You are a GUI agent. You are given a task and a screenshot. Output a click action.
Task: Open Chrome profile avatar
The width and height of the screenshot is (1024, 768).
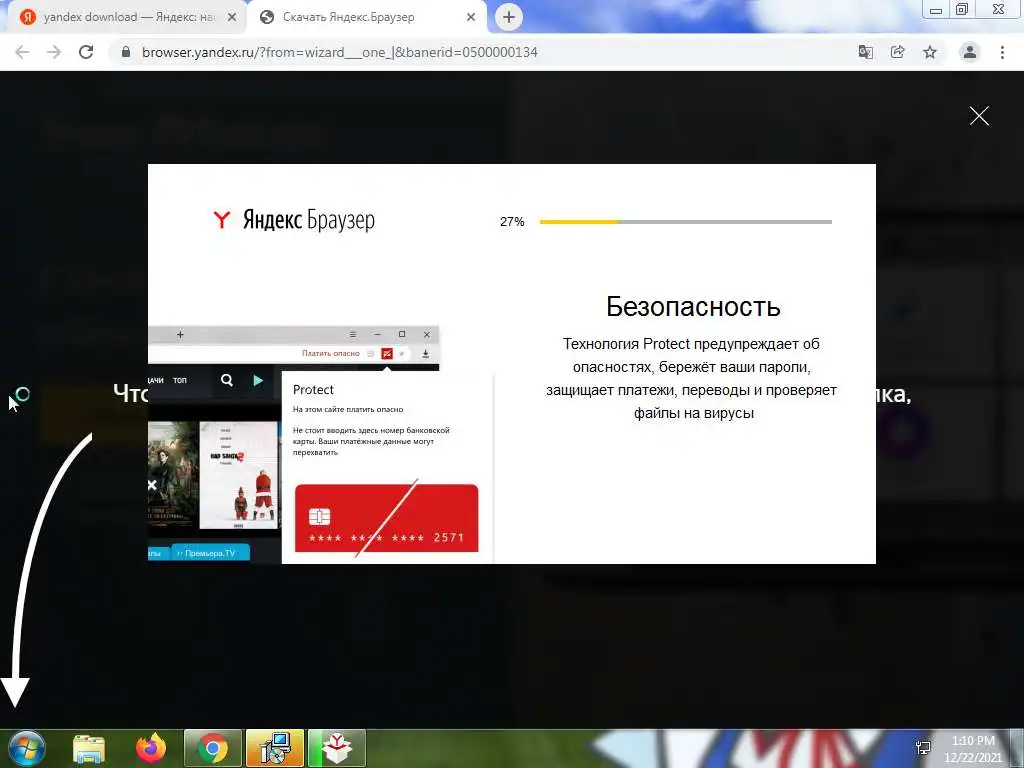click(x=970, y=52)
